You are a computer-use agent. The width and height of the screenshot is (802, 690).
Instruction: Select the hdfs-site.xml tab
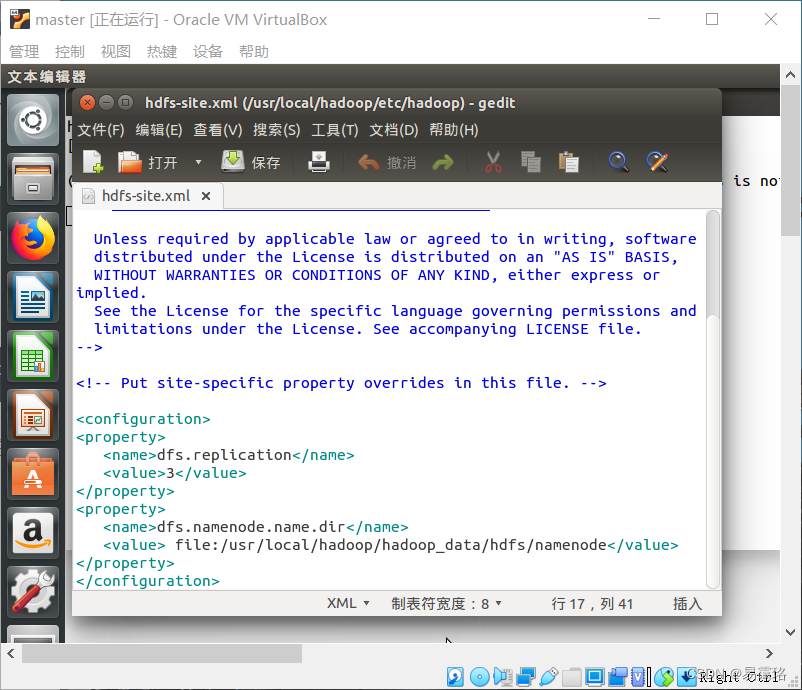(146, 196)
